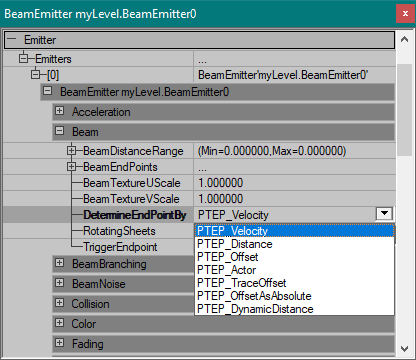Expand the Collision section
Viewport: 416px width, 360px height.
(x=59, y=303)
